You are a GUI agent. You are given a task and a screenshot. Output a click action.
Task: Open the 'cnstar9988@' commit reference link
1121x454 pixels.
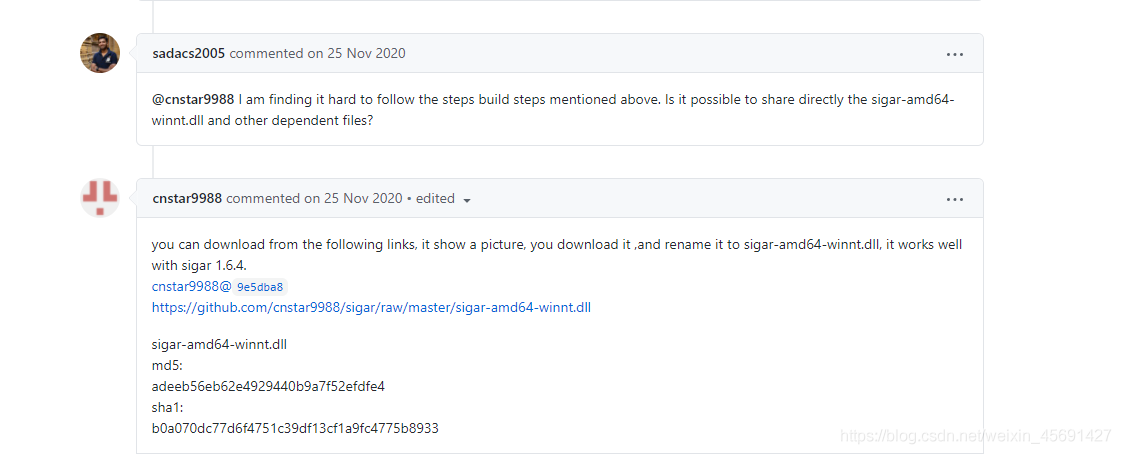click(192, 287)
